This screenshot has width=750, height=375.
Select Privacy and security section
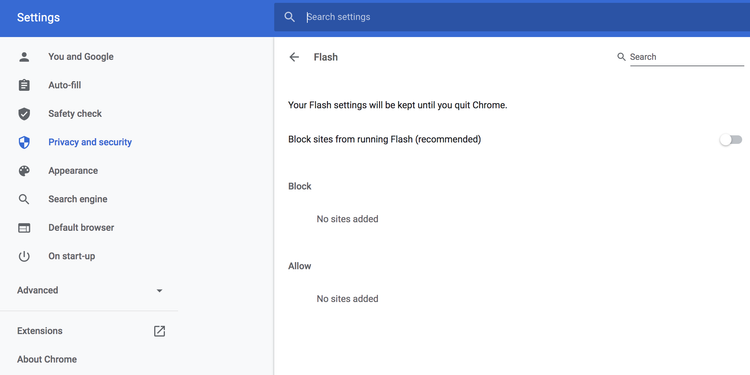coord(90,142)
